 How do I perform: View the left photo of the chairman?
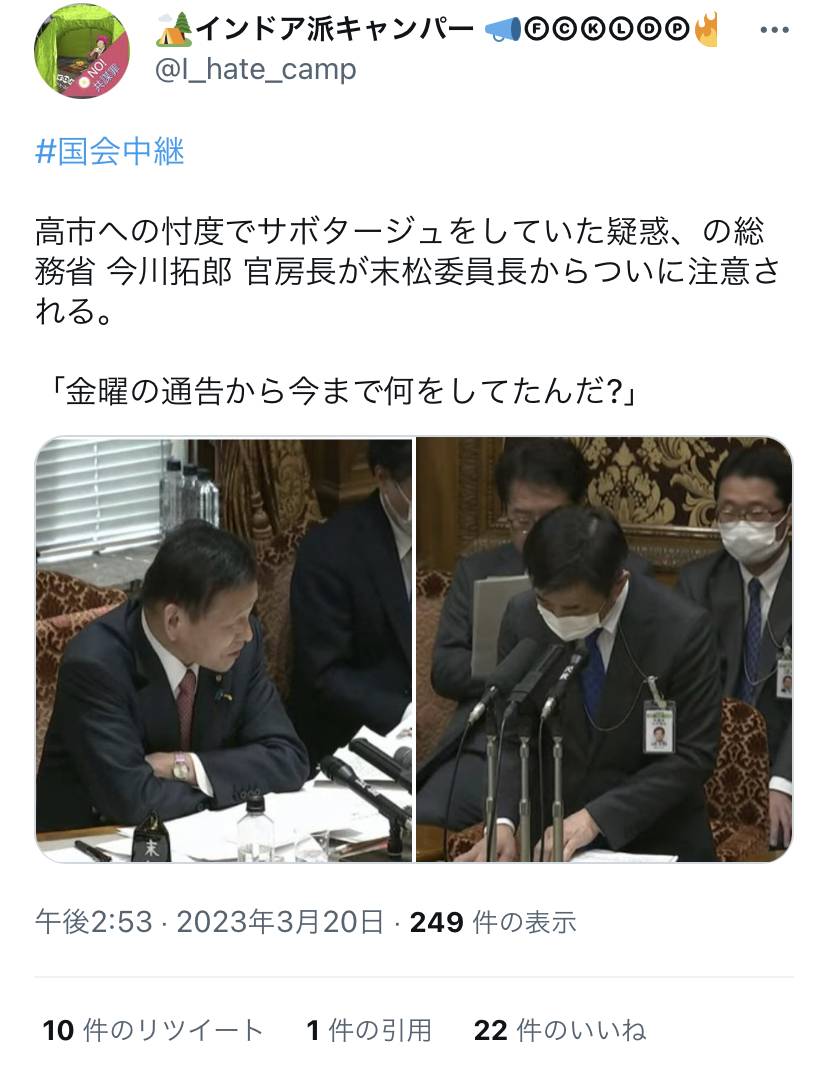click(224, 649)
